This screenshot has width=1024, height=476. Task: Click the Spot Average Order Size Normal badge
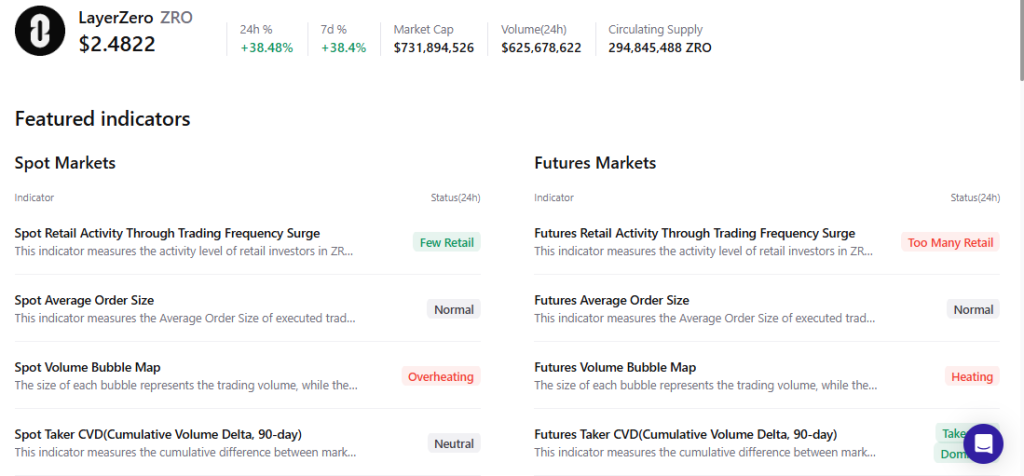click(453, 309)
